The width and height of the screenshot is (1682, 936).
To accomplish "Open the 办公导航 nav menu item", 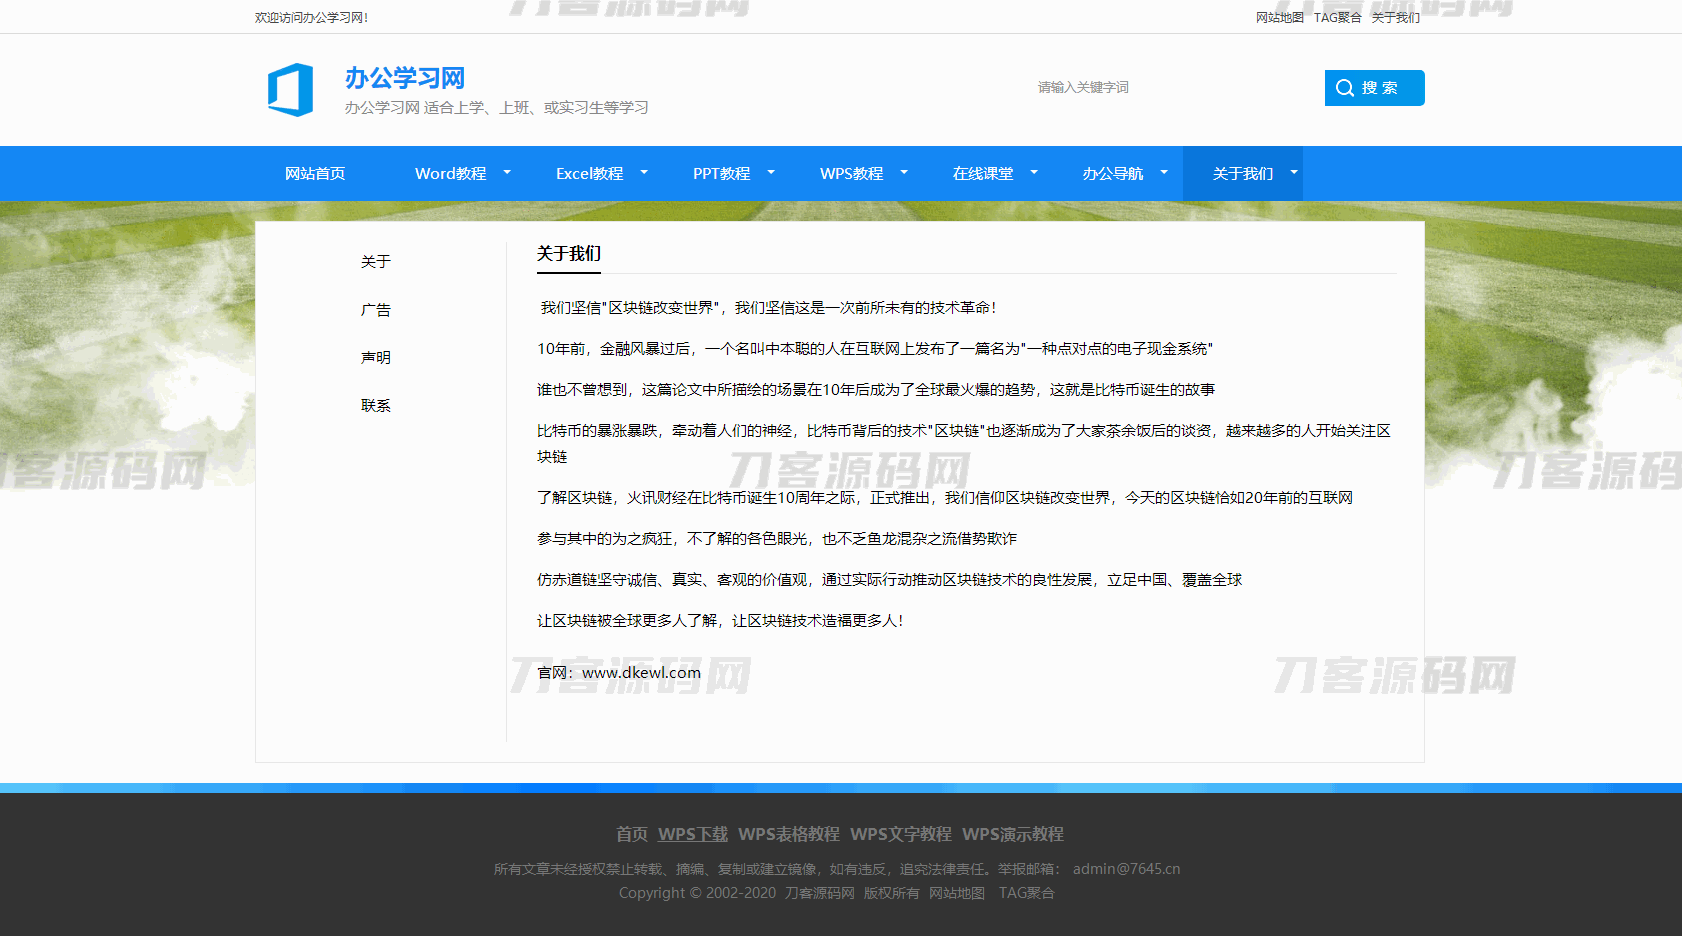I will (1112, 174).
